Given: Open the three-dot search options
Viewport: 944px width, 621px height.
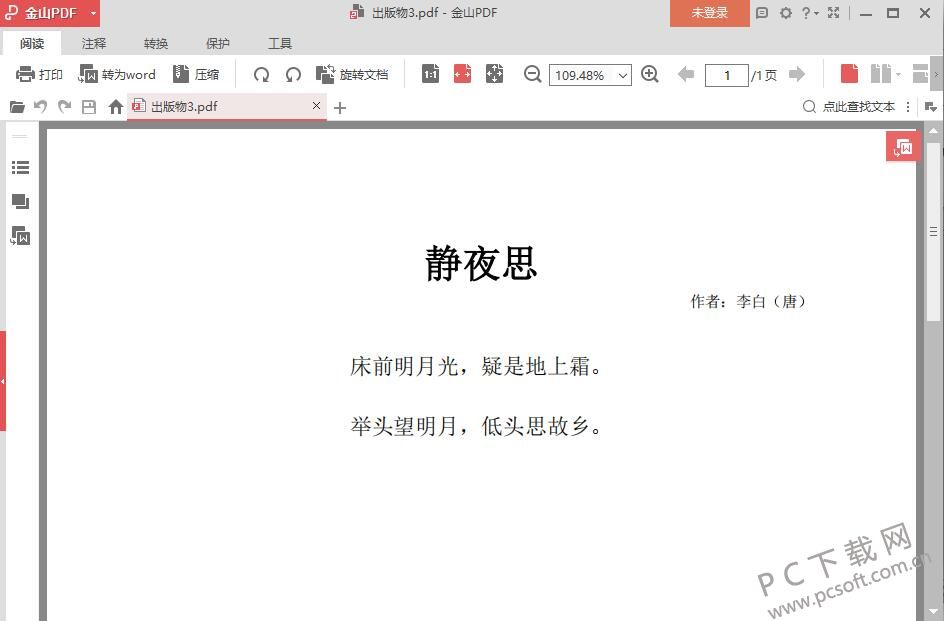Looking at the screenshot, I should pyautogui.click(x=908, y=107).
